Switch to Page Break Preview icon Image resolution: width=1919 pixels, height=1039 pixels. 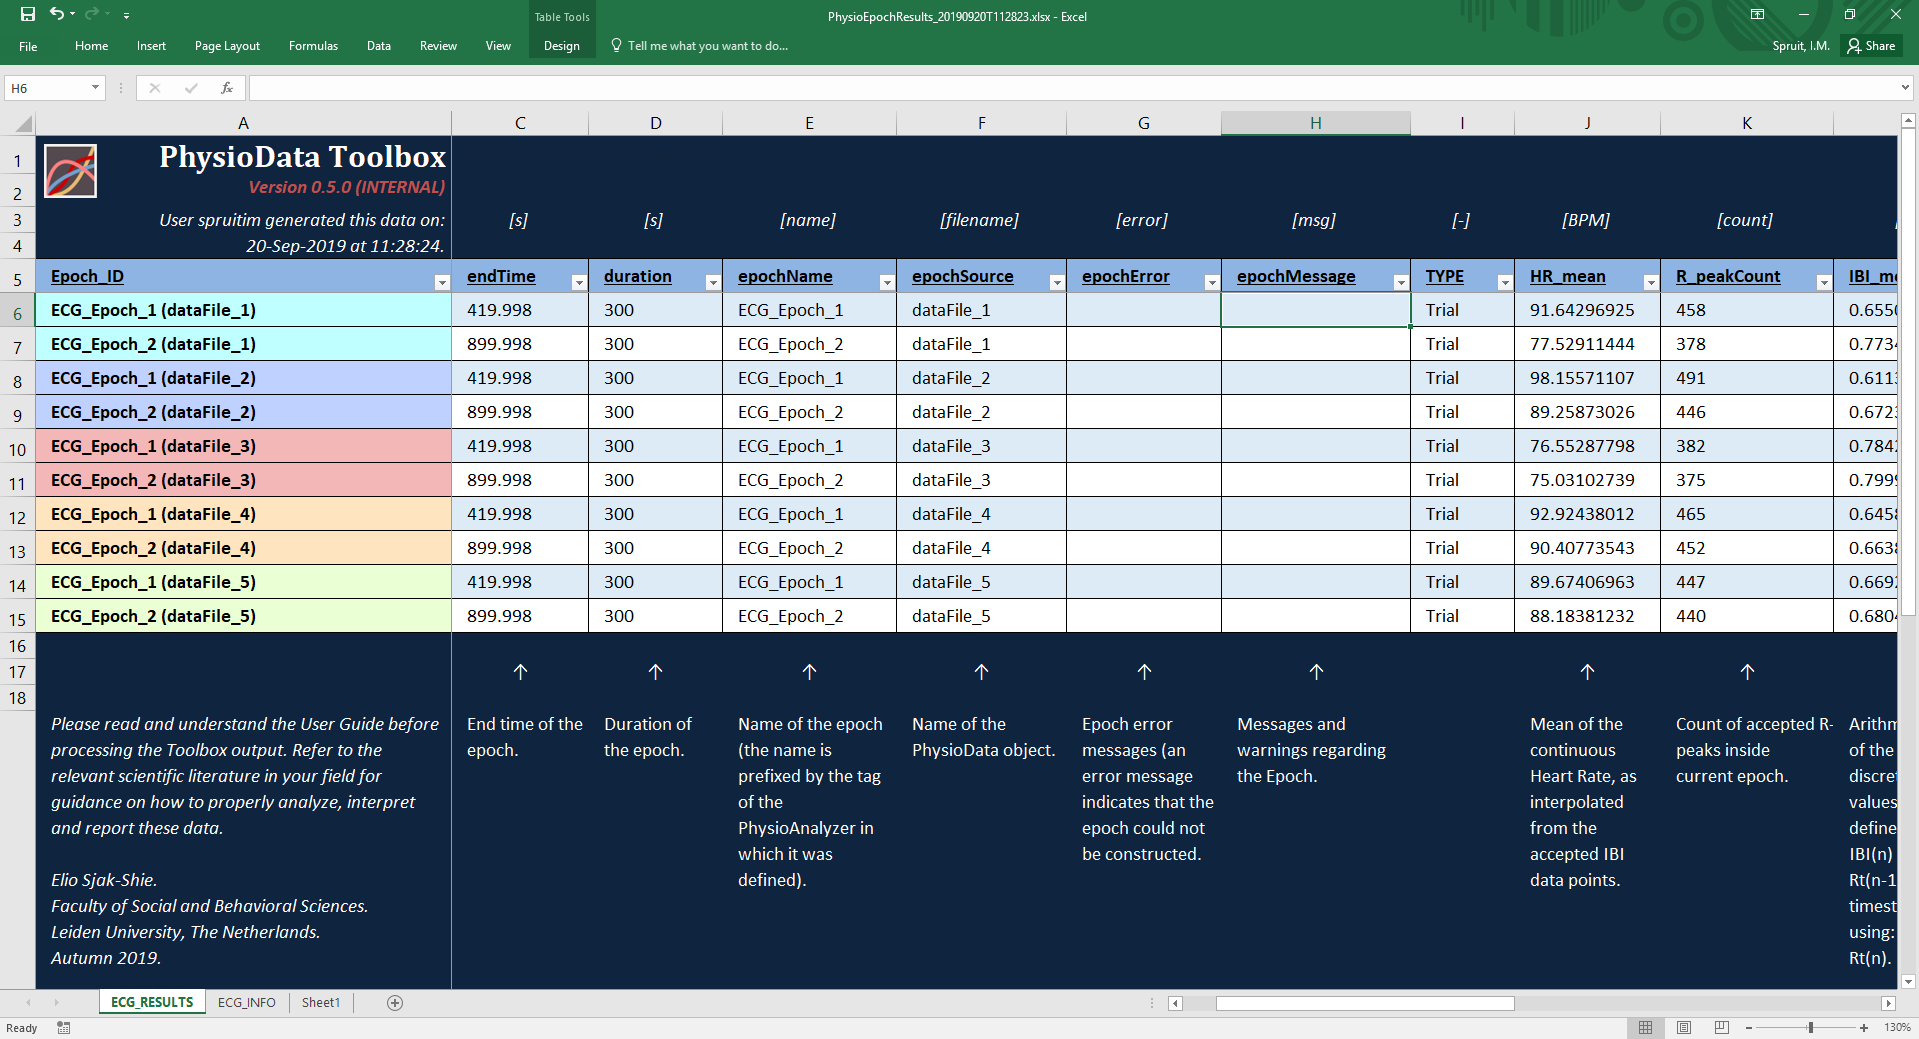pyautogui.click(x=1721, y=1027)
